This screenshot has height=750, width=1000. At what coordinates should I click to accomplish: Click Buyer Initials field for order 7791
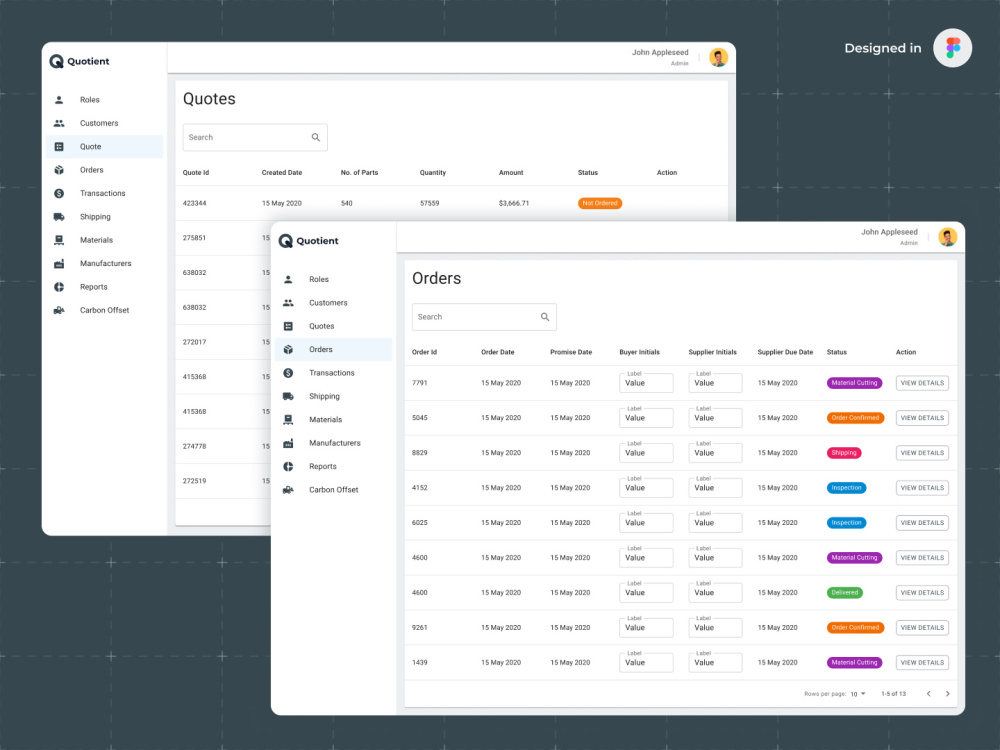(646, 383)
